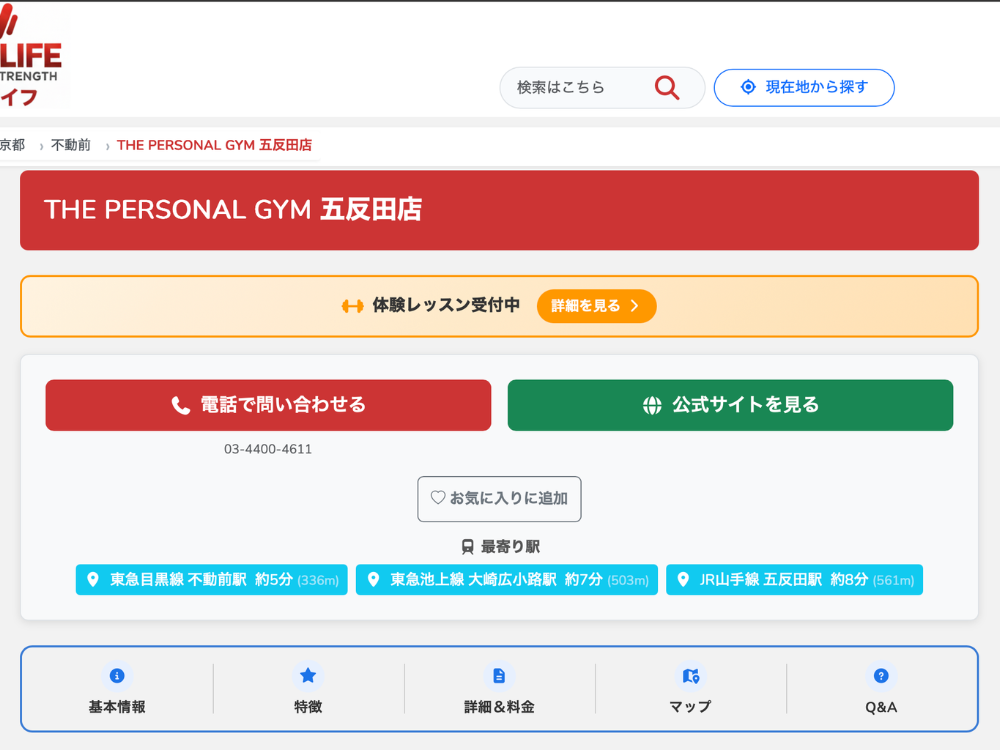Open Q&A tab
This screenshot has height=750, width=1000.
(x=881, y=689)
